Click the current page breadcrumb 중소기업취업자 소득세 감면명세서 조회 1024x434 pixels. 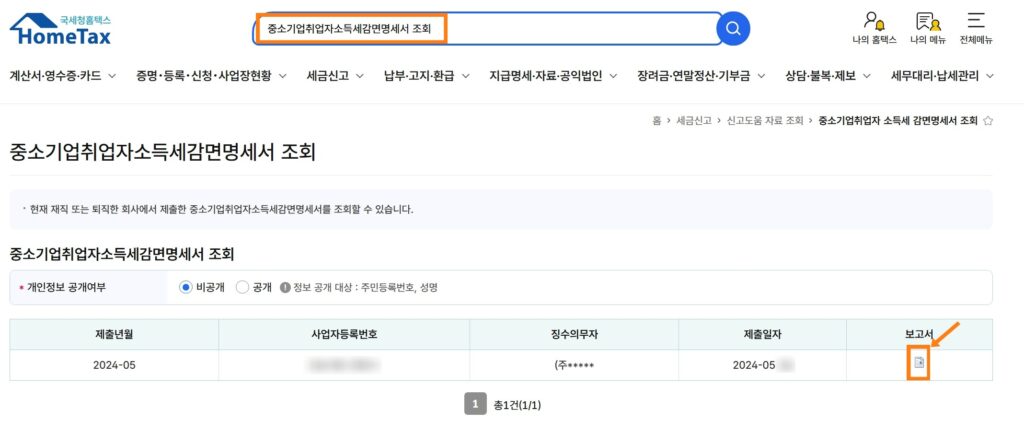pyautogui.click(x=898, y=121)
